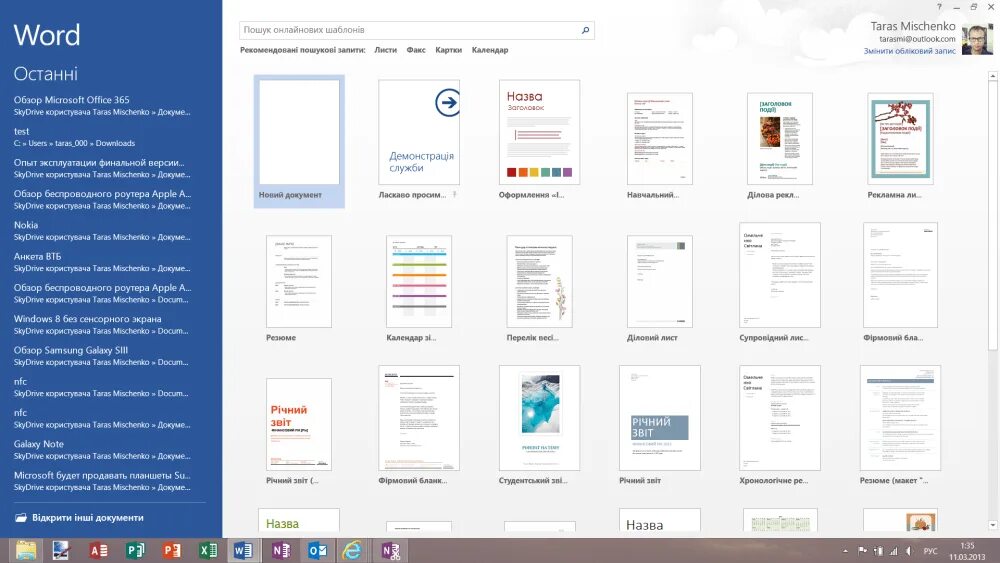Click the template search magnifier icon

[585, 30]
